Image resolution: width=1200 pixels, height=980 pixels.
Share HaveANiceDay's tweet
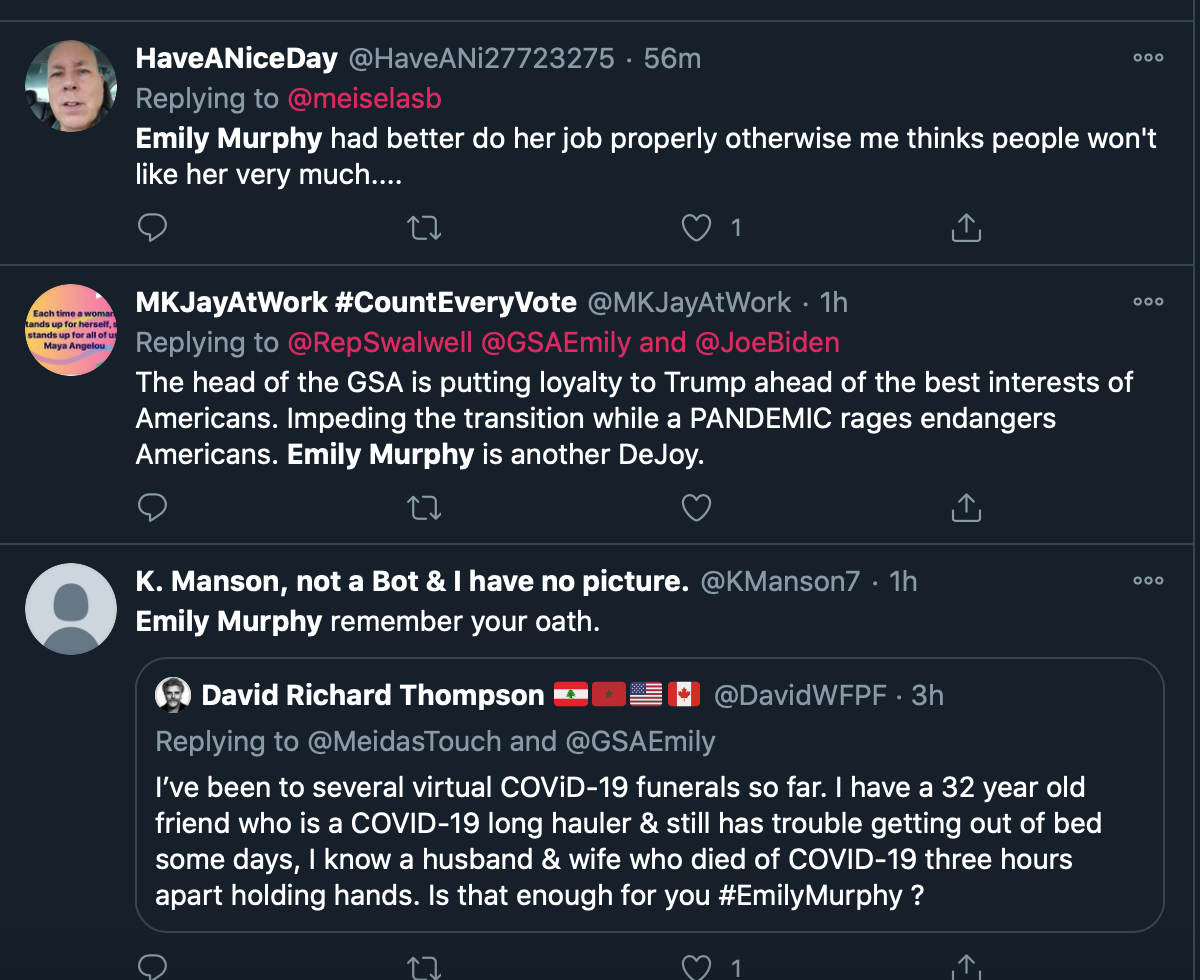pyautogui.click(x=965, y=228)
